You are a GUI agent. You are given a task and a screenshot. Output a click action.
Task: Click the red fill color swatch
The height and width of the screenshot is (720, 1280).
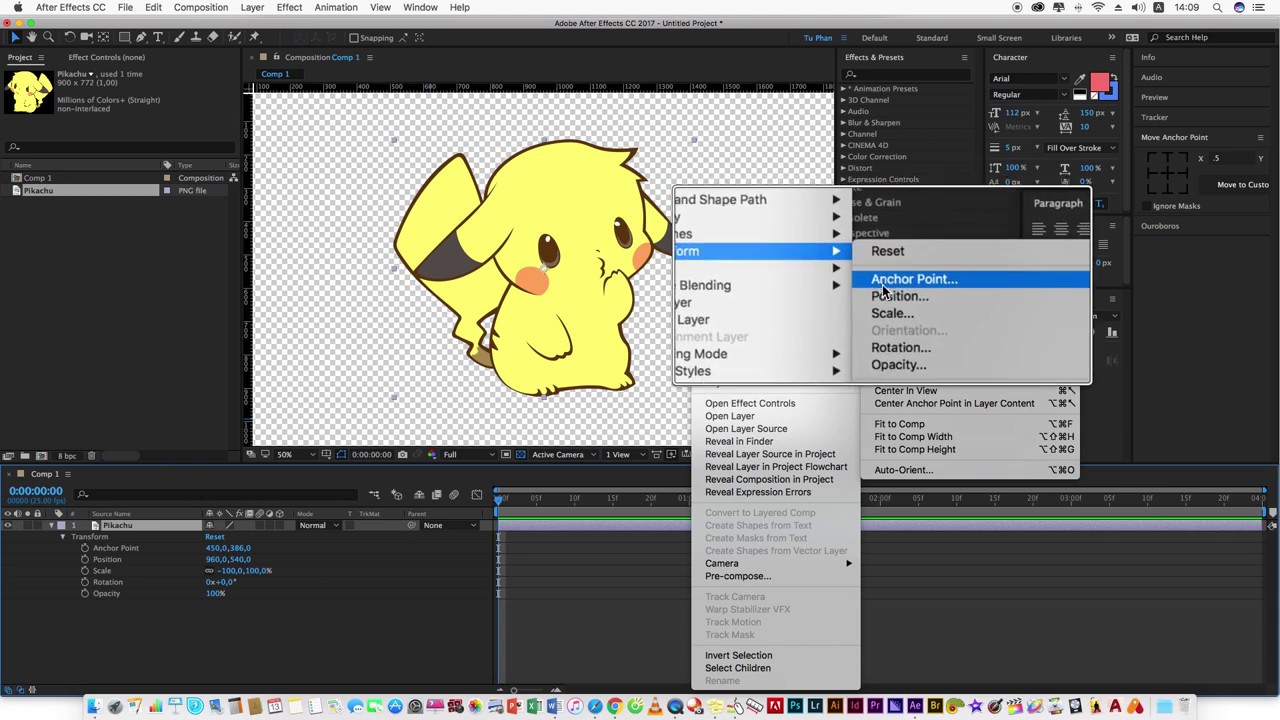[1099, 81]
